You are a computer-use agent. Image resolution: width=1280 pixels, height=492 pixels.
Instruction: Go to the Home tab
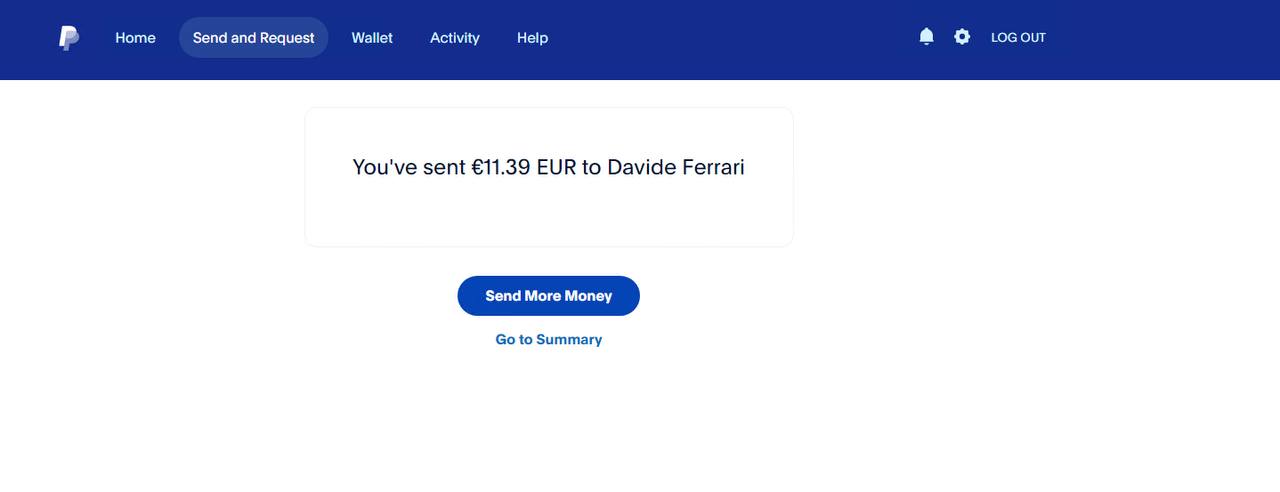135,38
